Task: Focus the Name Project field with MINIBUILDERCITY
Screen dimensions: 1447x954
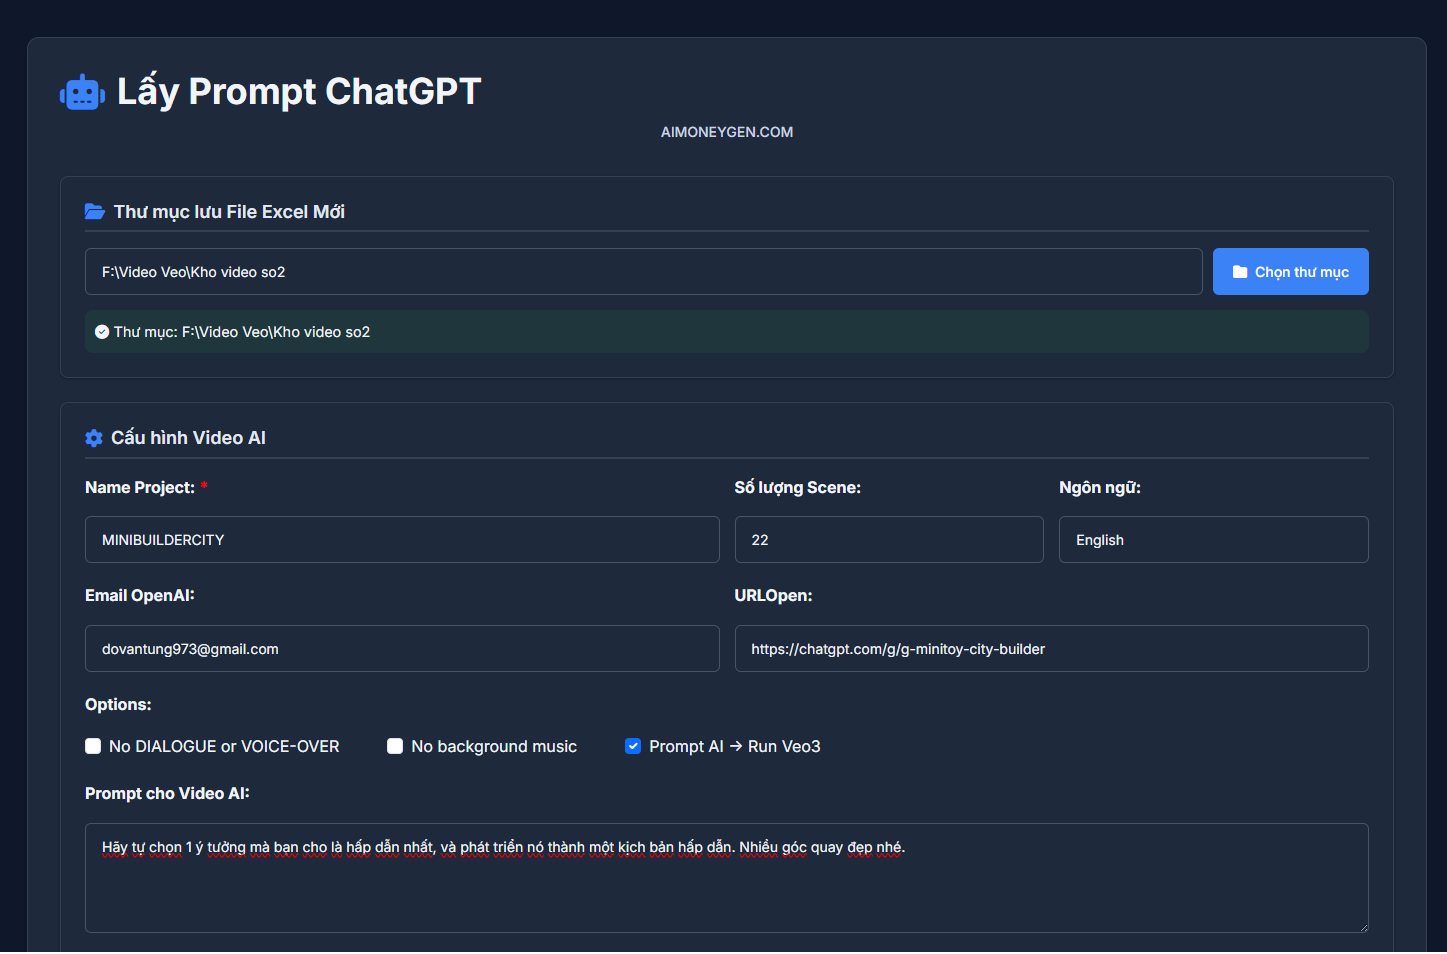Action: coord(401,540)
